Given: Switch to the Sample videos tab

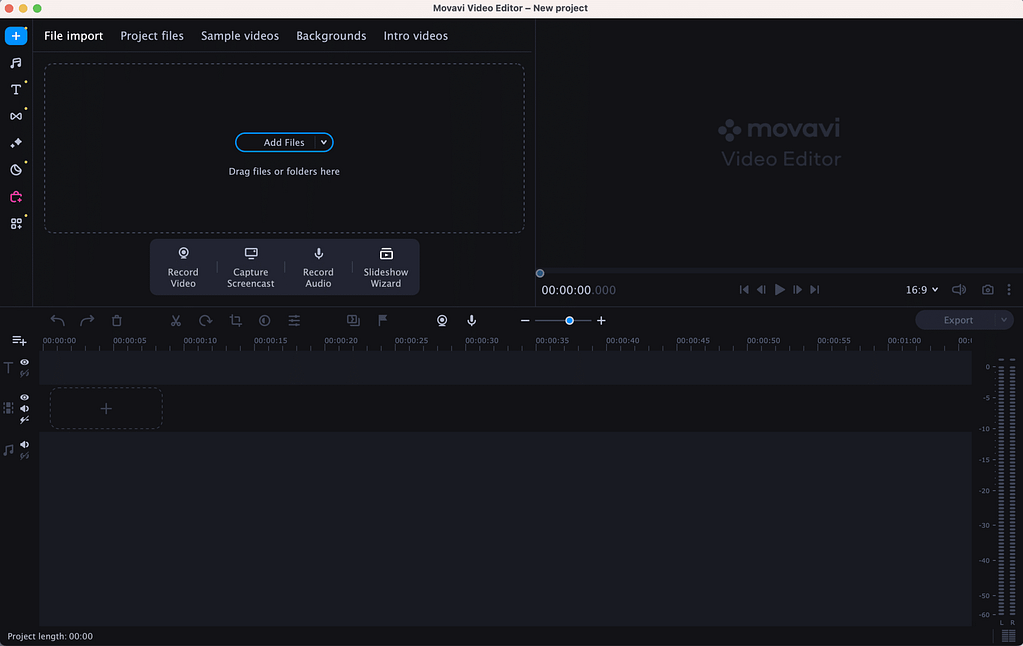Looking at the screenshot, I should [240, 36].
